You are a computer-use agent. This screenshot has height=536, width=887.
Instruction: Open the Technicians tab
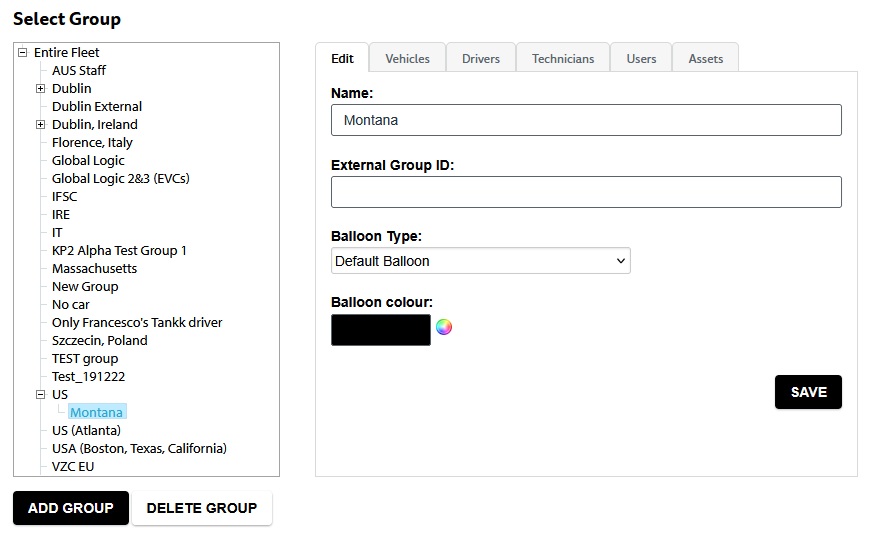point(563,59)
